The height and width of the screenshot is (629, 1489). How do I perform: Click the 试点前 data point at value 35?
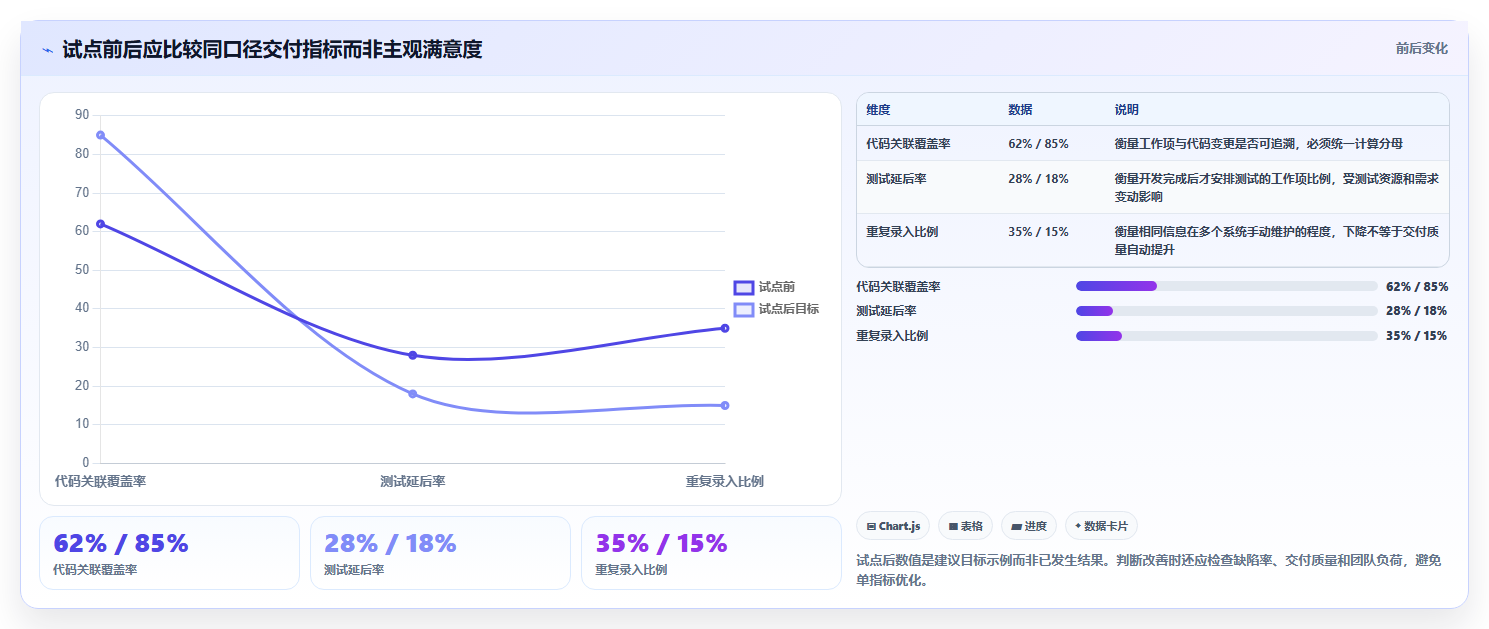tap(725, 328)
